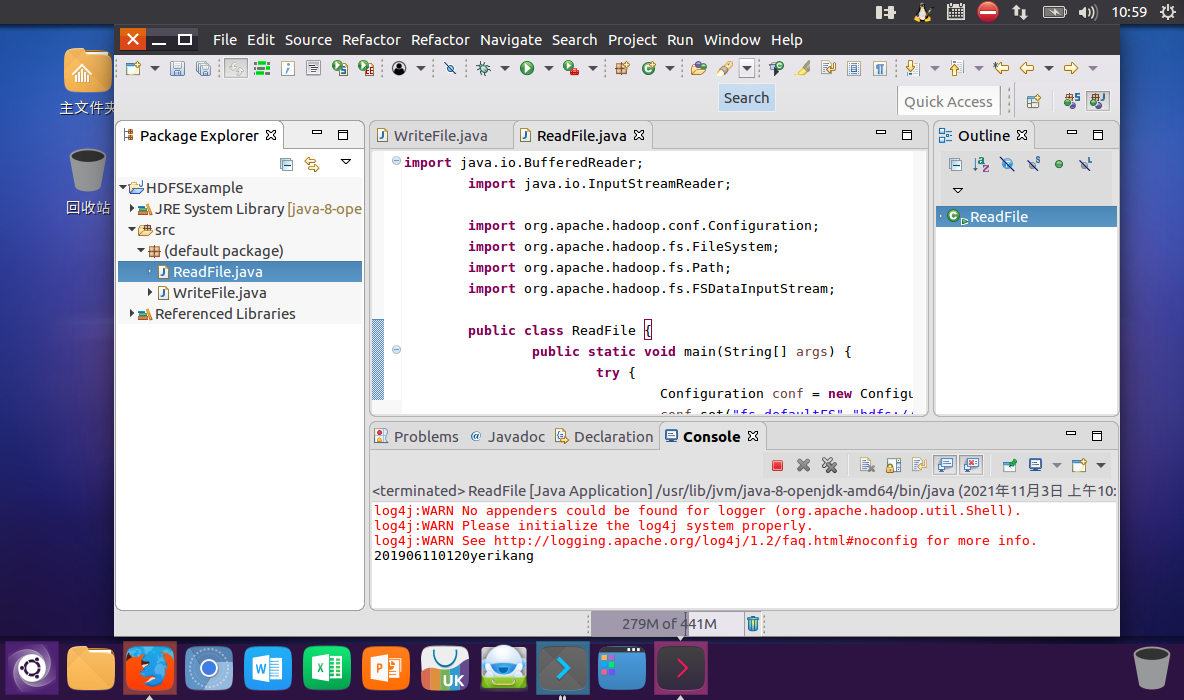The width and height of the screenshot is (1184, 700).
Task: Open the Refactor menu
Action: coord(371,40)
